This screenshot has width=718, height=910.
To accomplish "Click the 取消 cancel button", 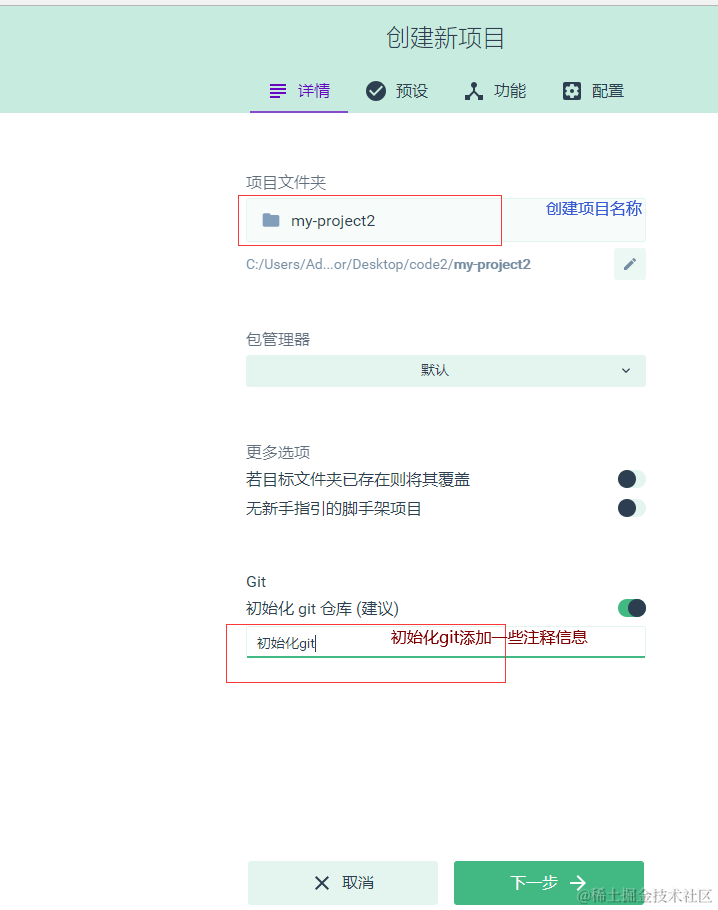I will 342,882.
